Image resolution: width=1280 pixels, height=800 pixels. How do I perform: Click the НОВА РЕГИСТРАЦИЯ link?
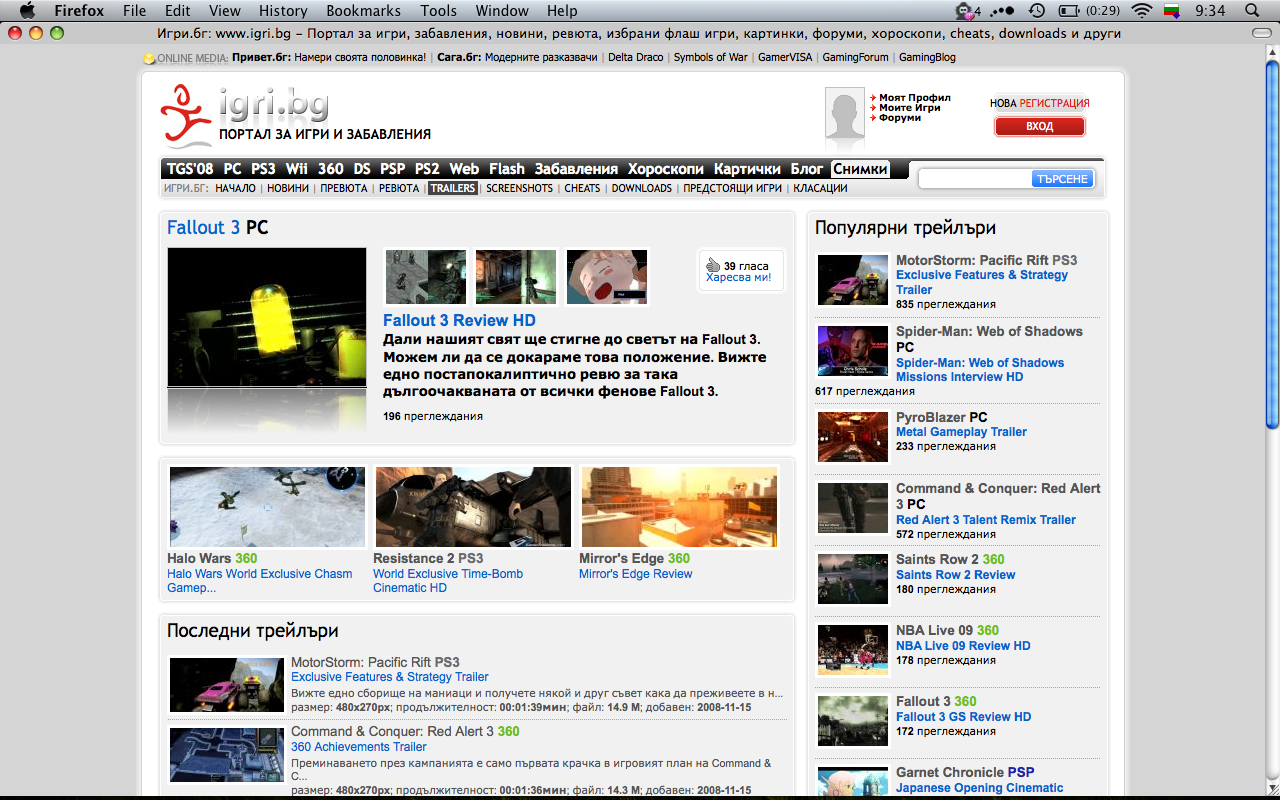pos(1040,103)
